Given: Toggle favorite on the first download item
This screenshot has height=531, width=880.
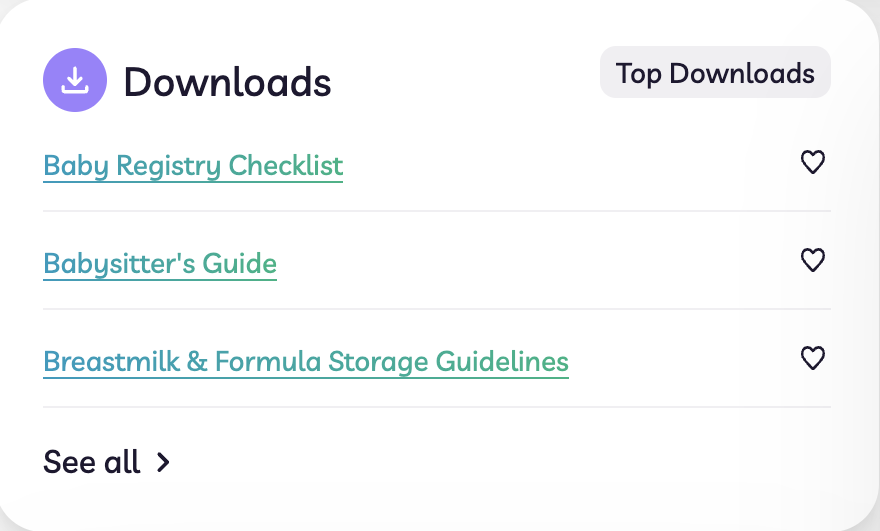Looking at the screenshot, I should (812, 162).
